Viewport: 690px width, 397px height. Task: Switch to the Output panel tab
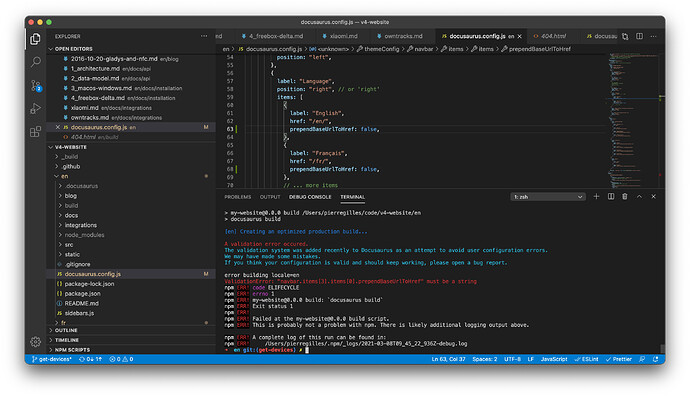click(270, 197)
